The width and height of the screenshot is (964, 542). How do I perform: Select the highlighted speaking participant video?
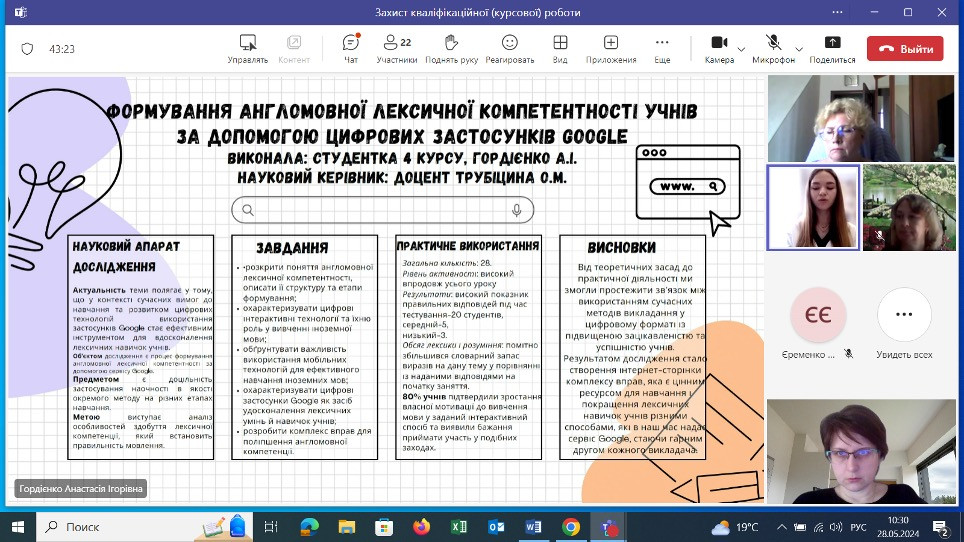tap(813, 208)
